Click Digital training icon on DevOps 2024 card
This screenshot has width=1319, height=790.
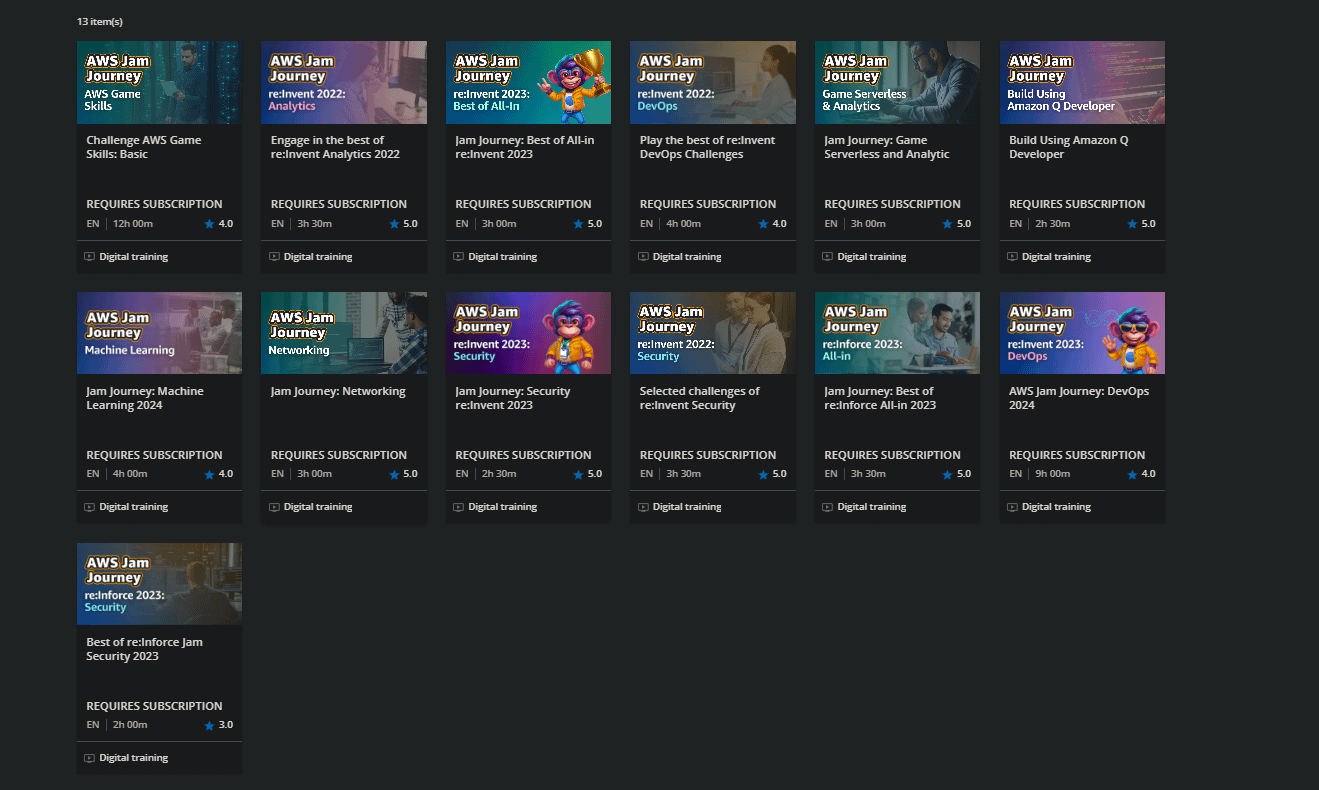(1012, 507)
